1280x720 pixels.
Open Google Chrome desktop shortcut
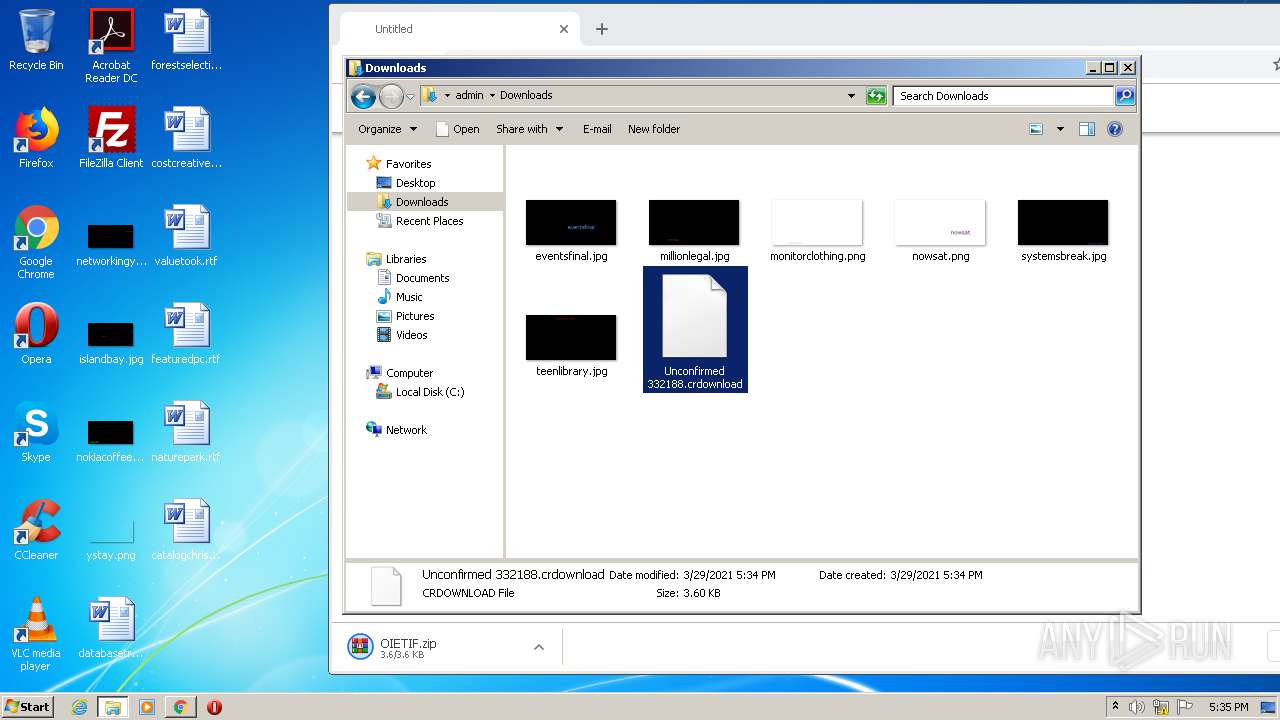(x=36, y=242)
